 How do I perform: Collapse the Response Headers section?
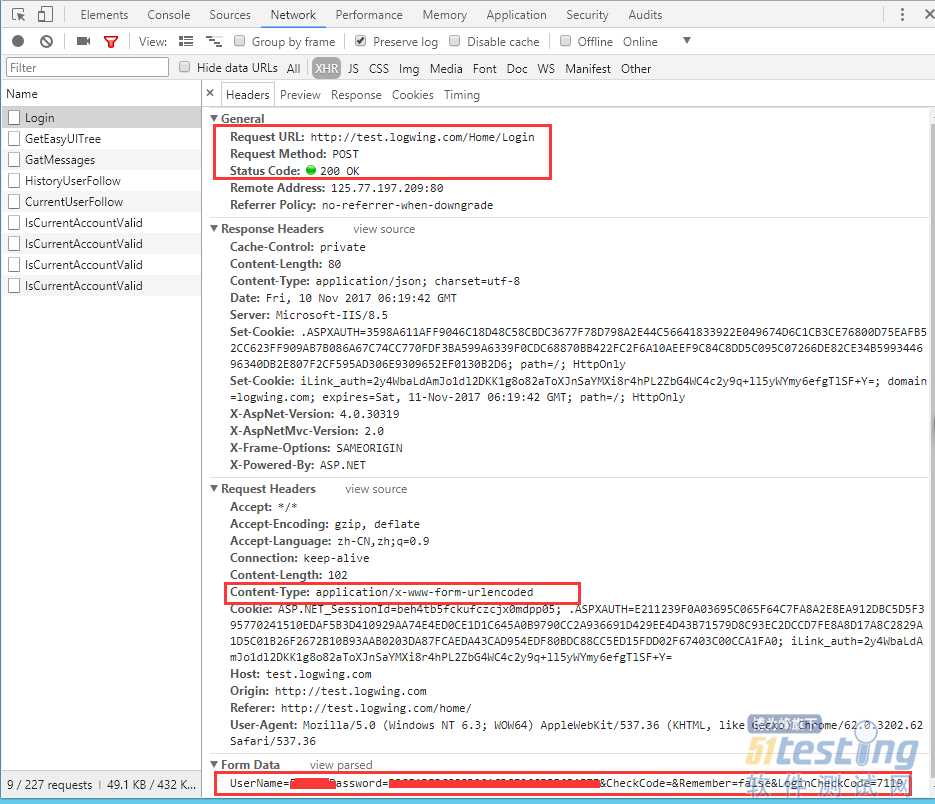point(214,228)
